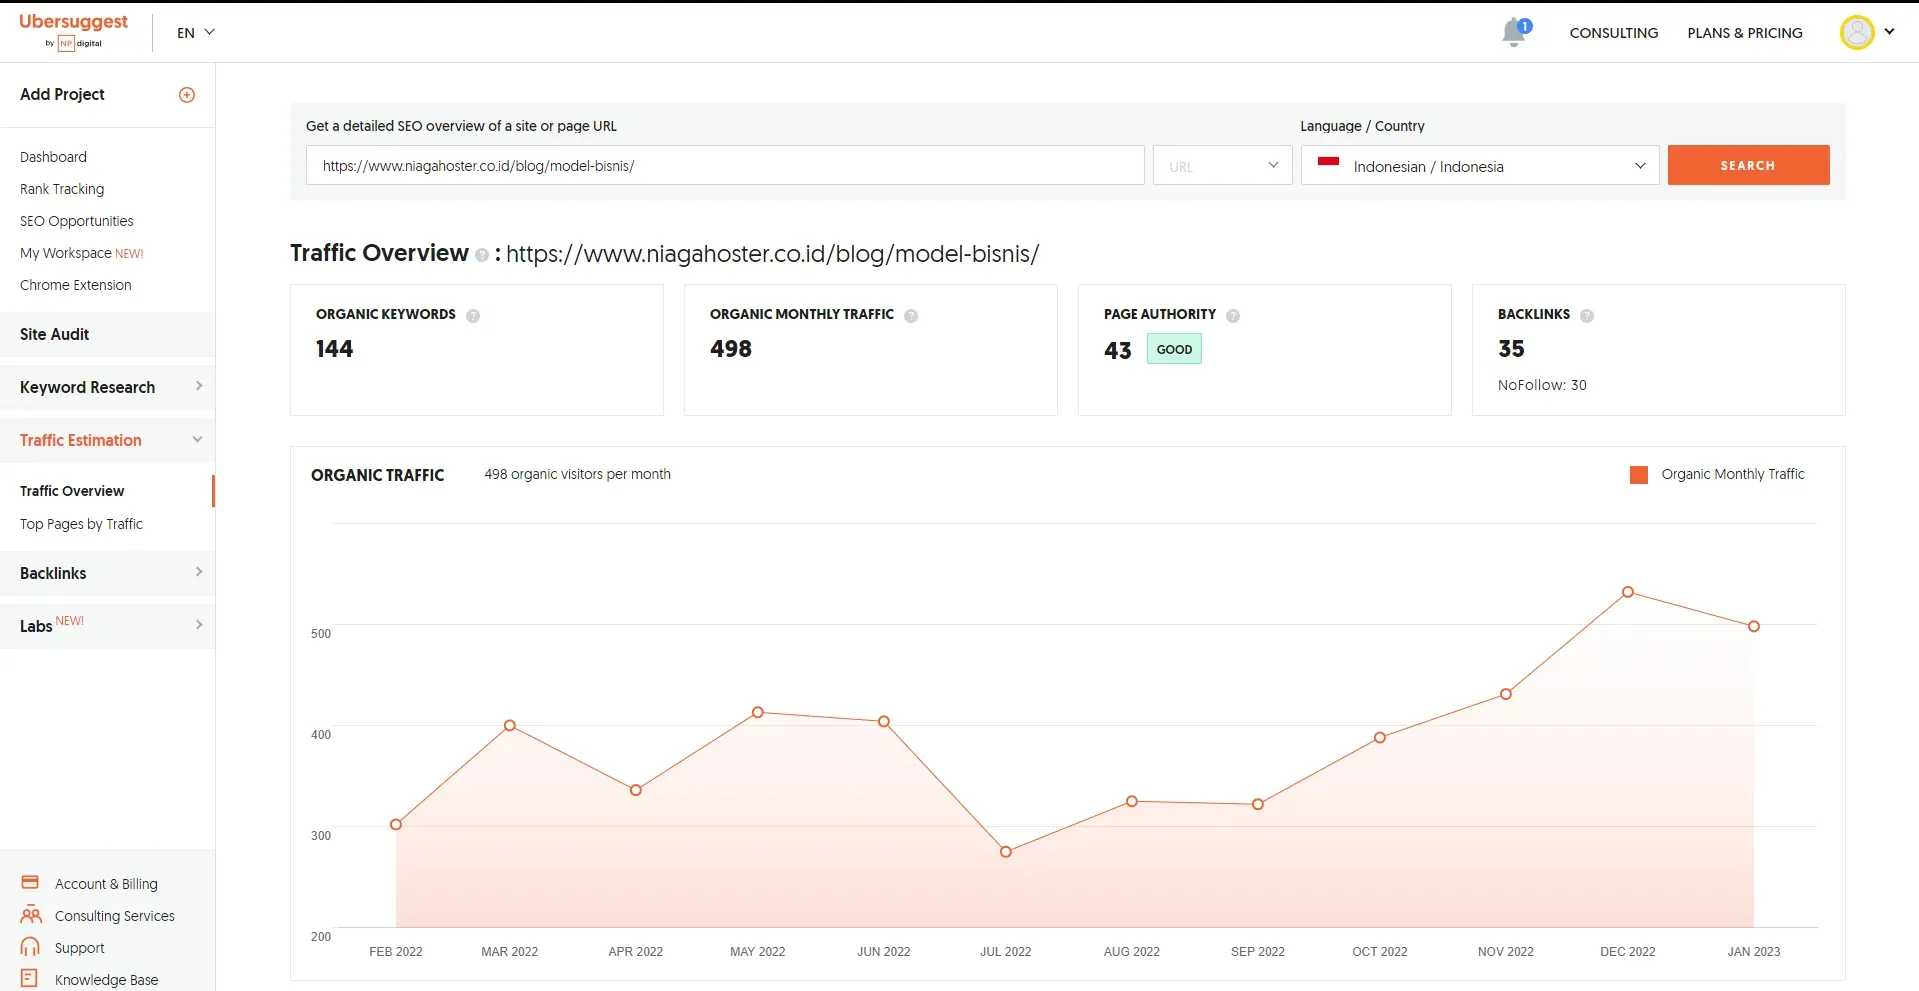Click the site URL input field

click(725, 166)
